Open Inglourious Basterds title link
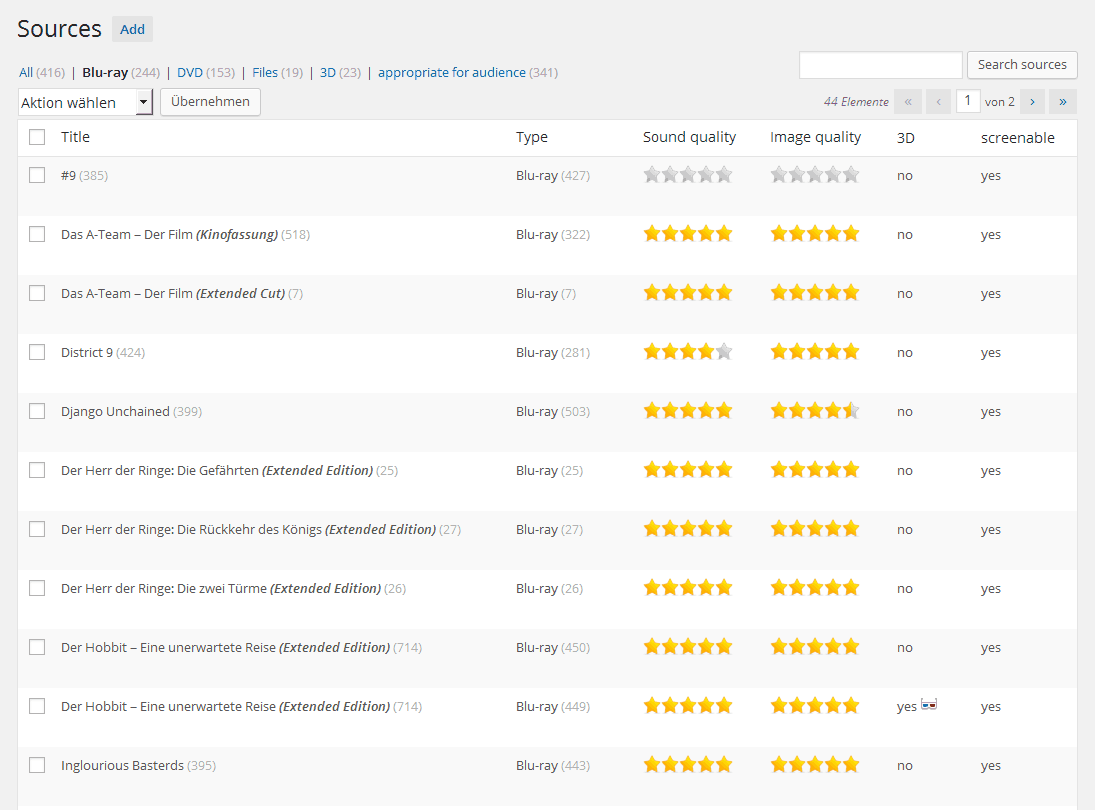The height and width of the screenshot is (810, 1095). coord(122,765)
